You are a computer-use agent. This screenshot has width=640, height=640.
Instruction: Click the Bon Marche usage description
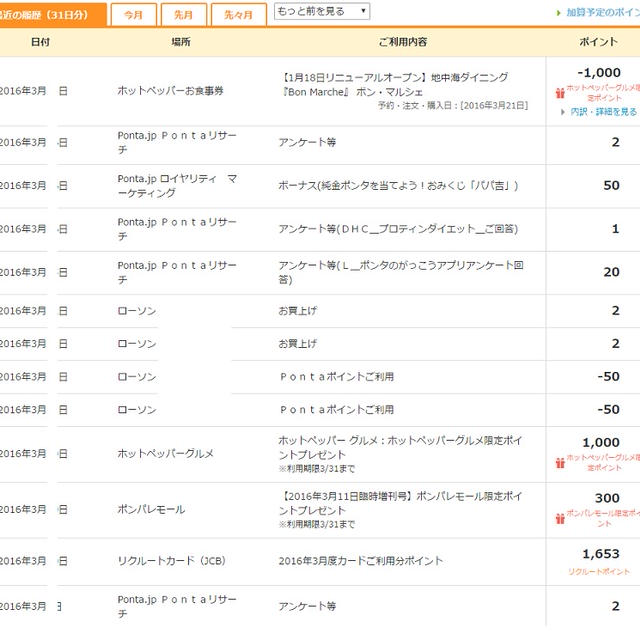point(394,84)
